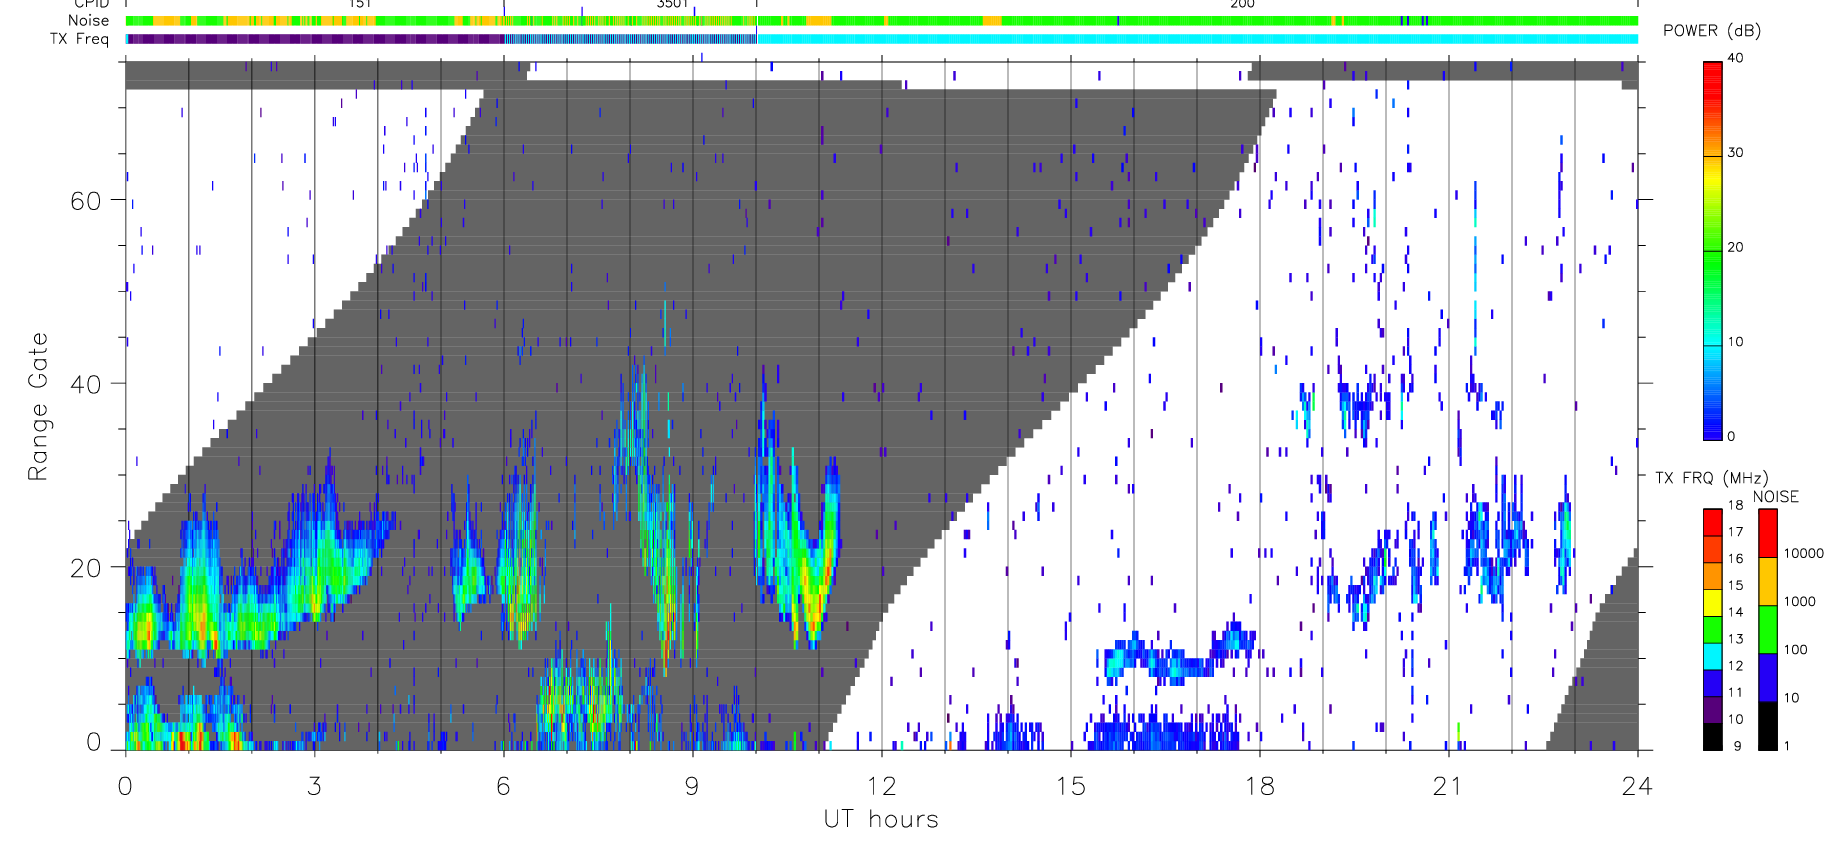Click the TX FRQ frequency color bar

point(1713,630)
